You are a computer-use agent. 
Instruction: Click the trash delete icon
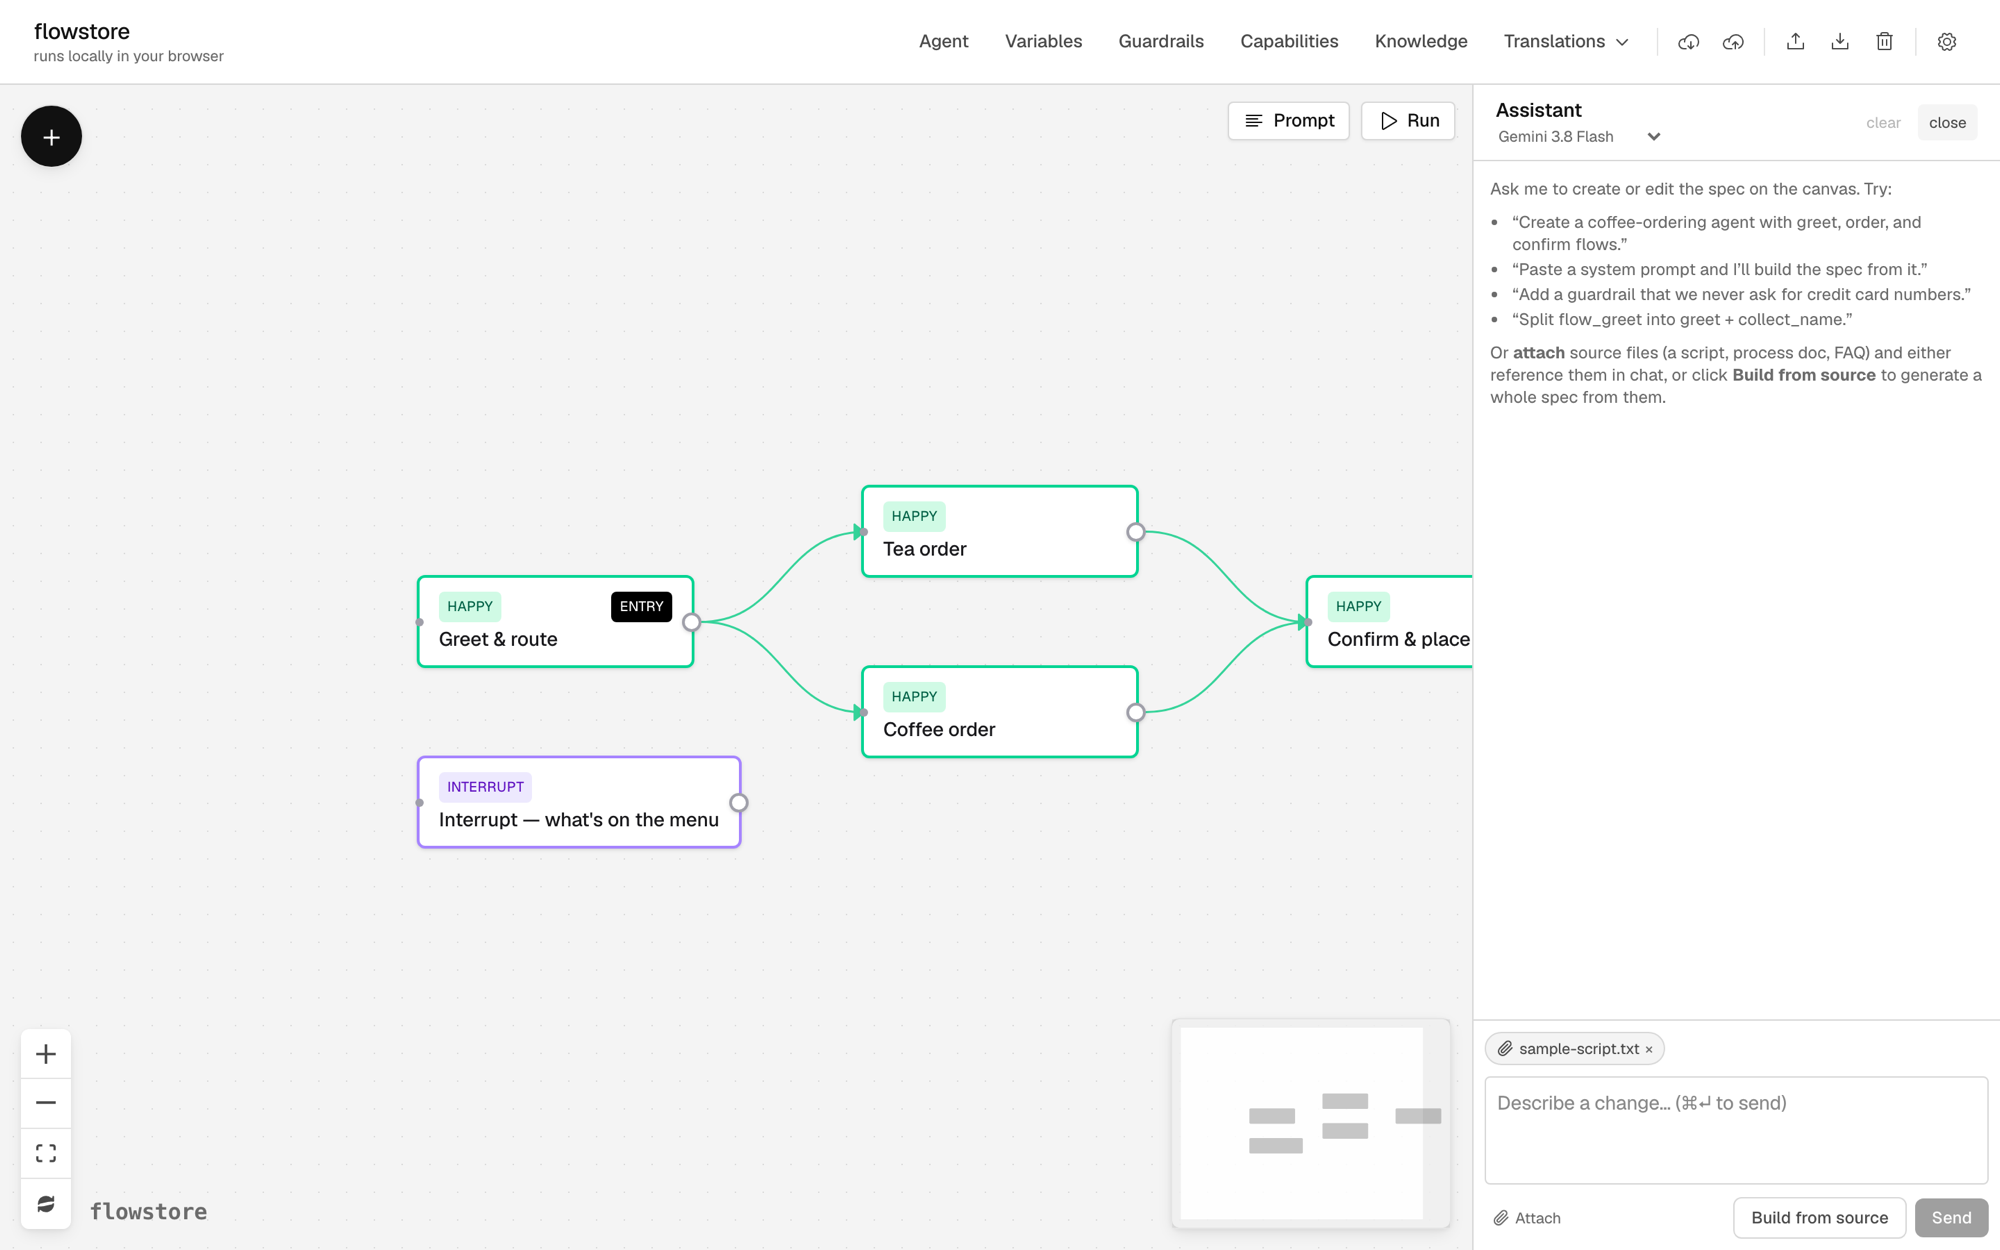pyautogui.click(x=1884, y=42)
